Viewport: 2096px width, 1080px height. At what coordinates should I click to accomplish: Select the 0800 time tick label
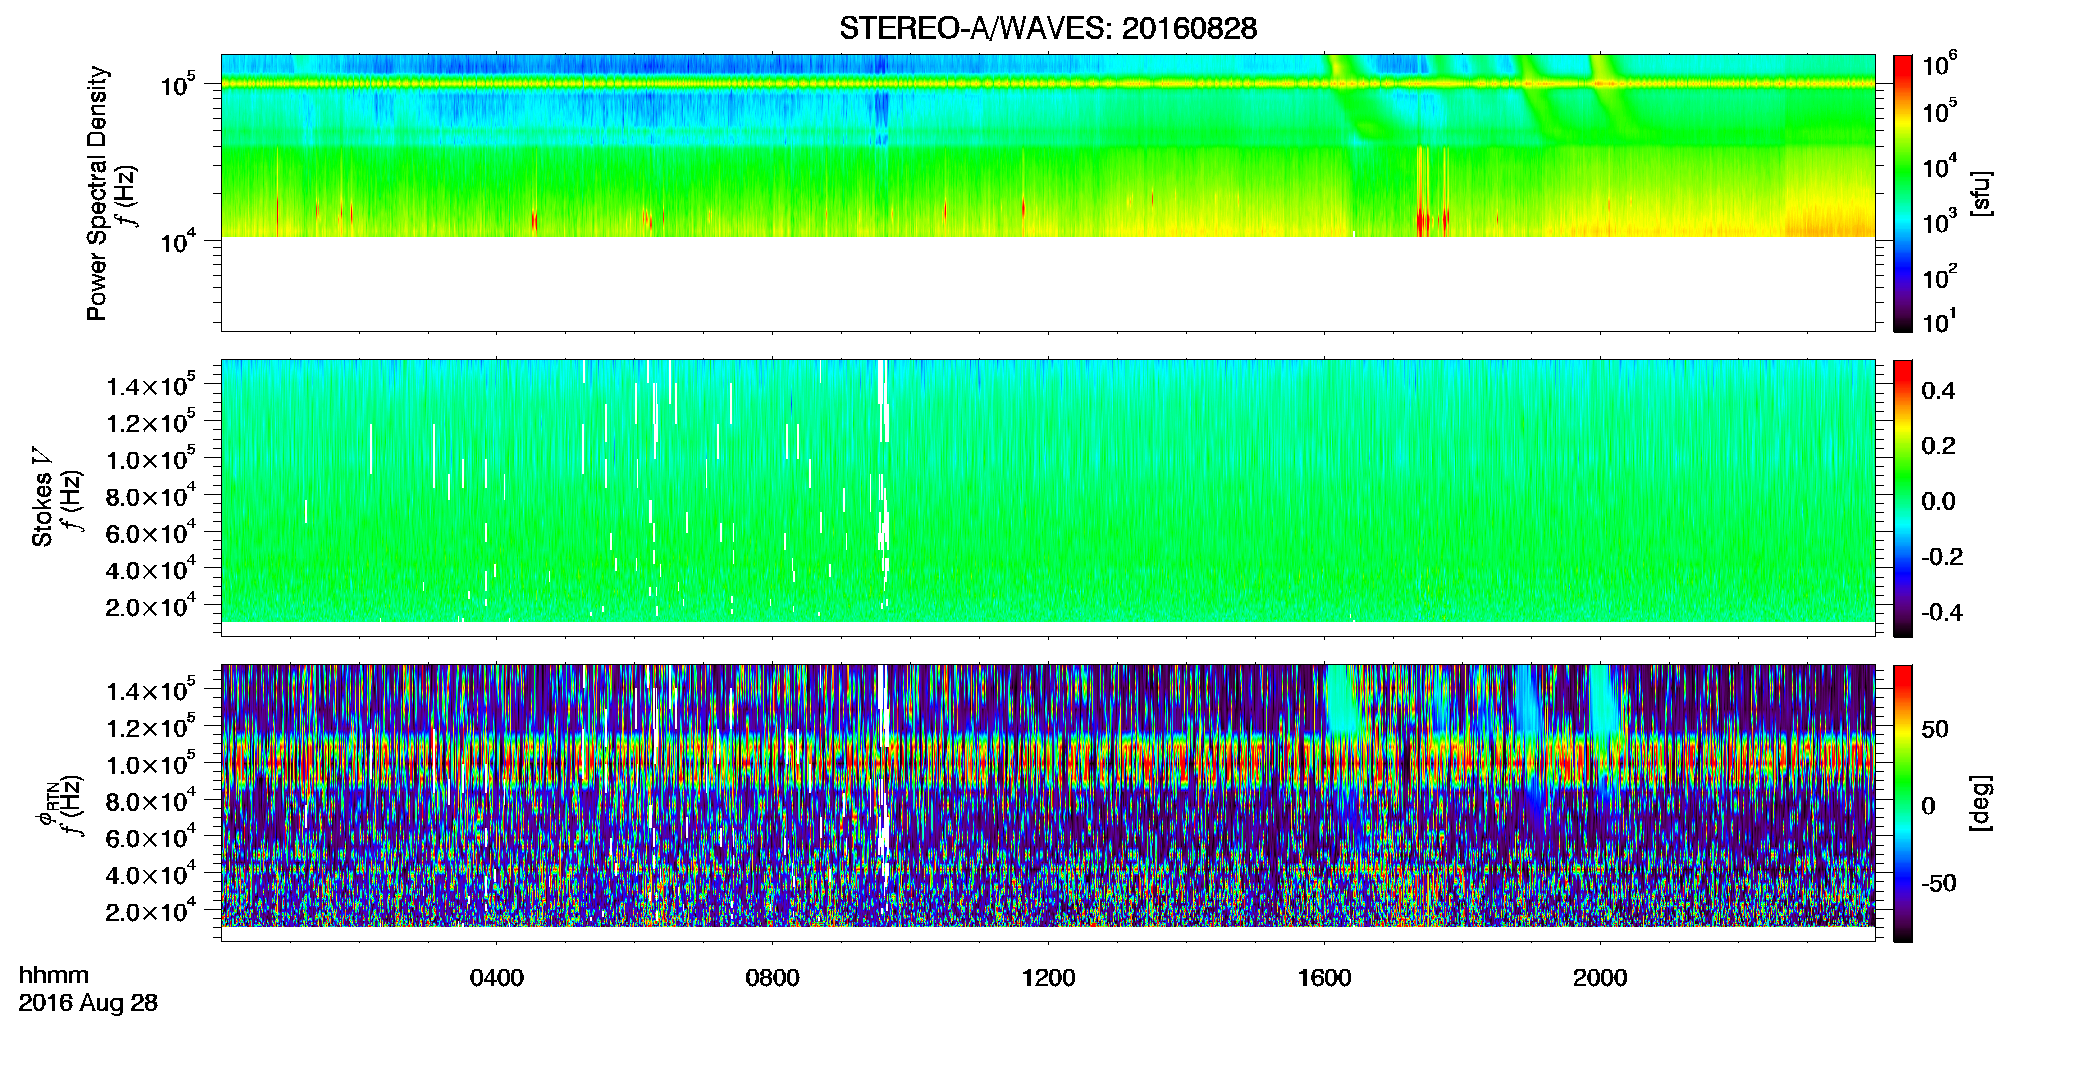[773, 978]
